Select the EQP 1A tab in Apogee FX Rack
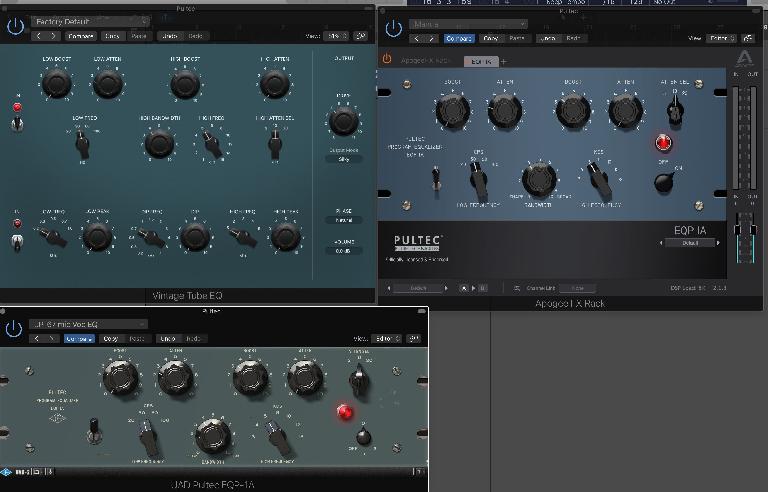This screenshot has height=492, width=768. click(x=480, y=61)
